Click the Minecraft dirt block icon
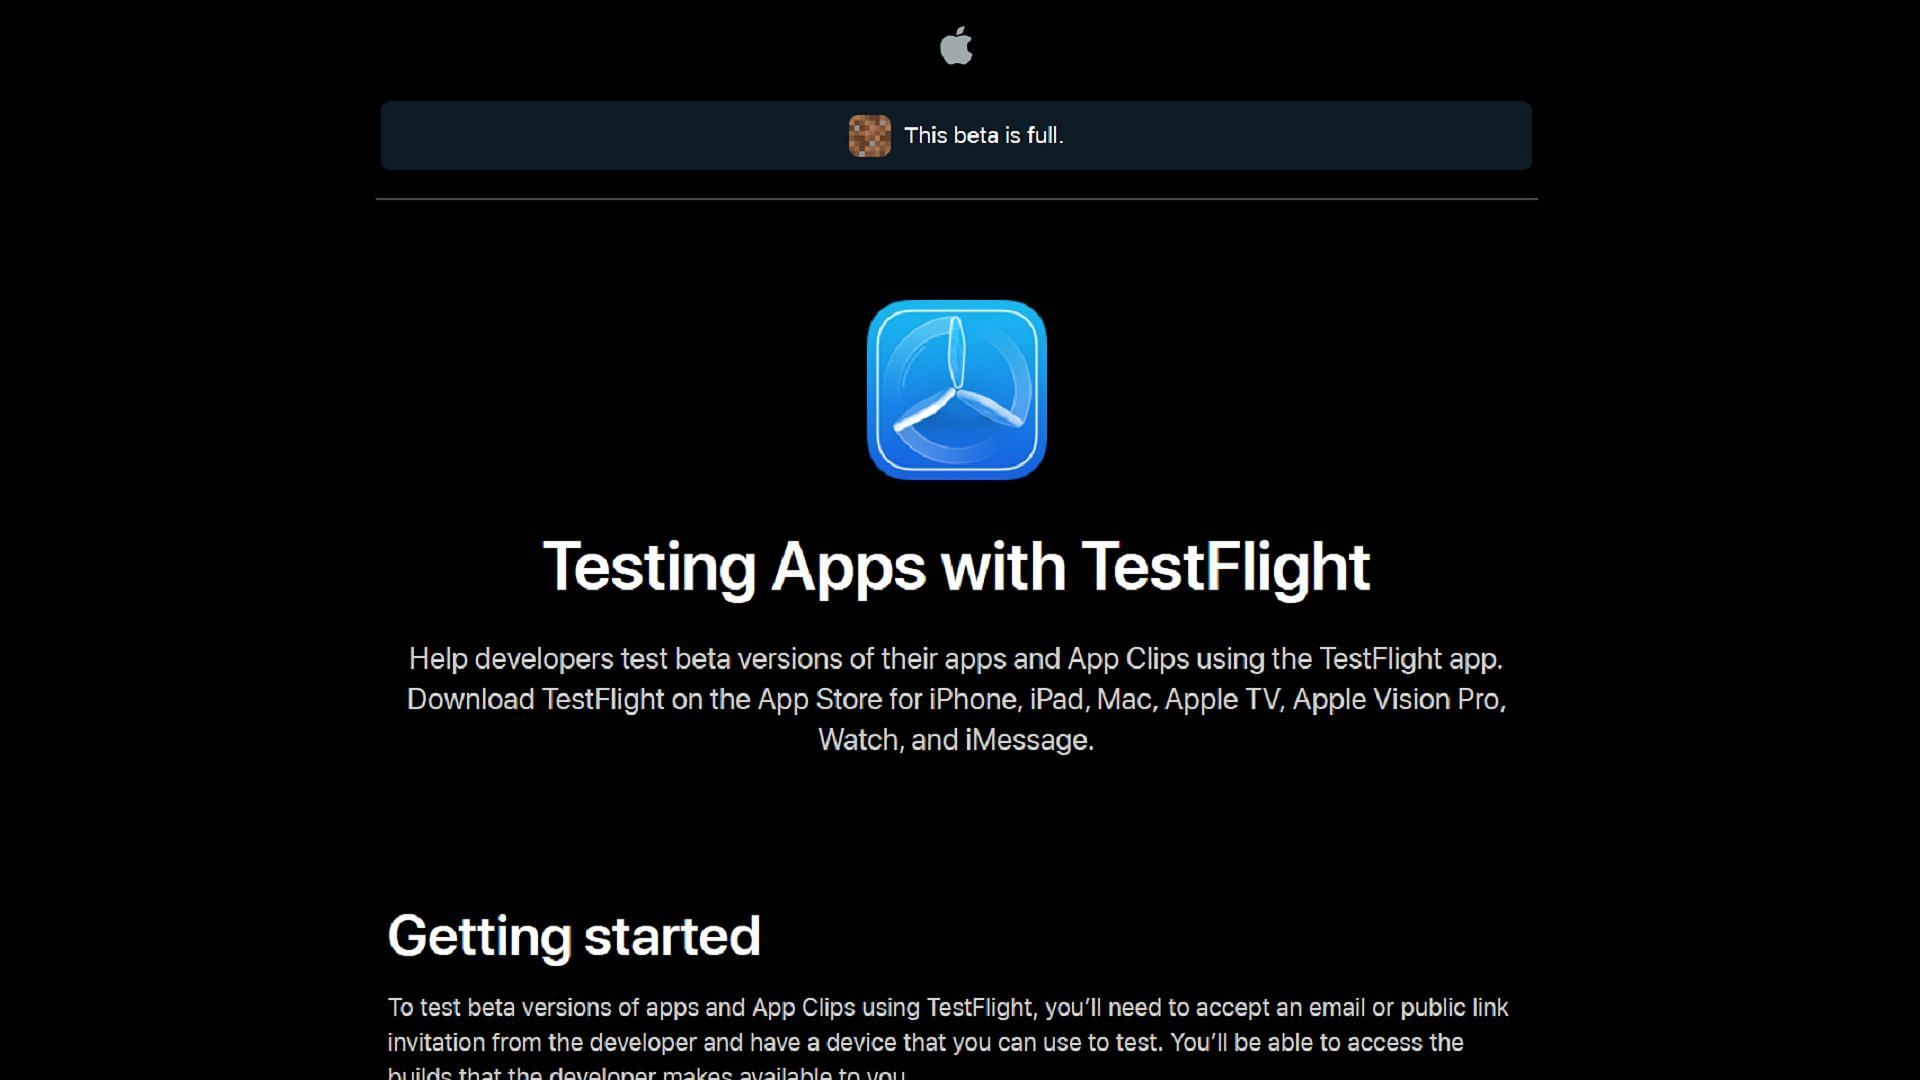The width and height of the screenshot is (1920, 1080). pos(869,135)
